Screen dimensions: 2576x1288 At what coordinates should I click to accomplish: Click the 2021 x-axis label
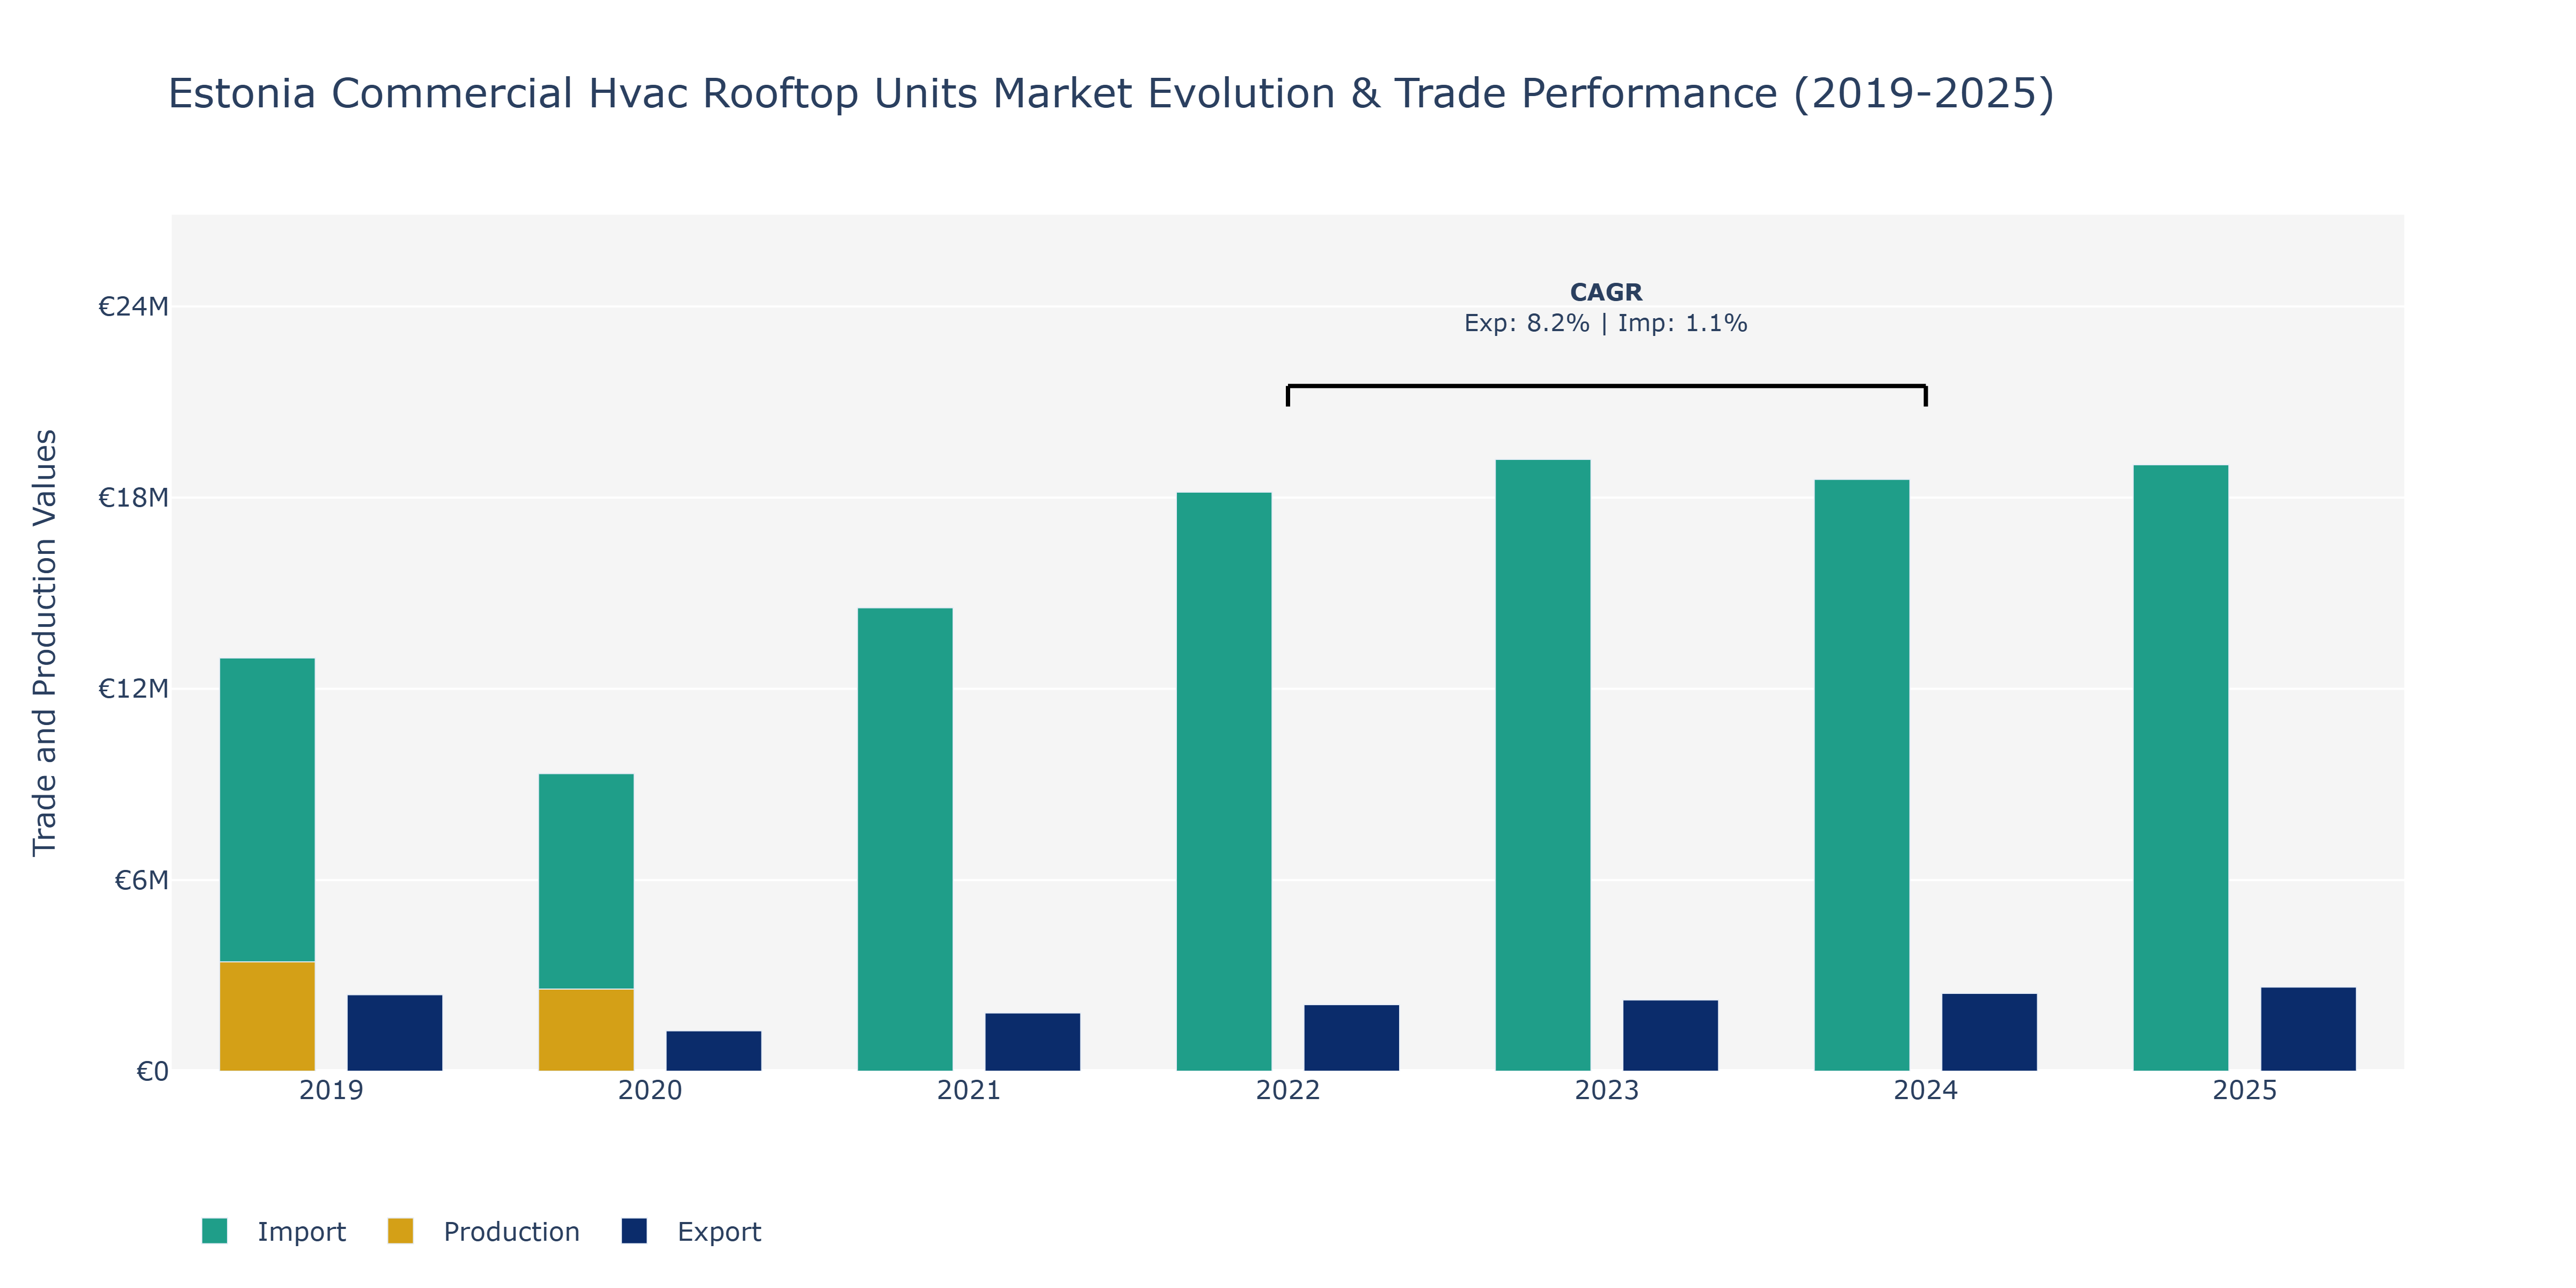click(x=969, y=1090)
